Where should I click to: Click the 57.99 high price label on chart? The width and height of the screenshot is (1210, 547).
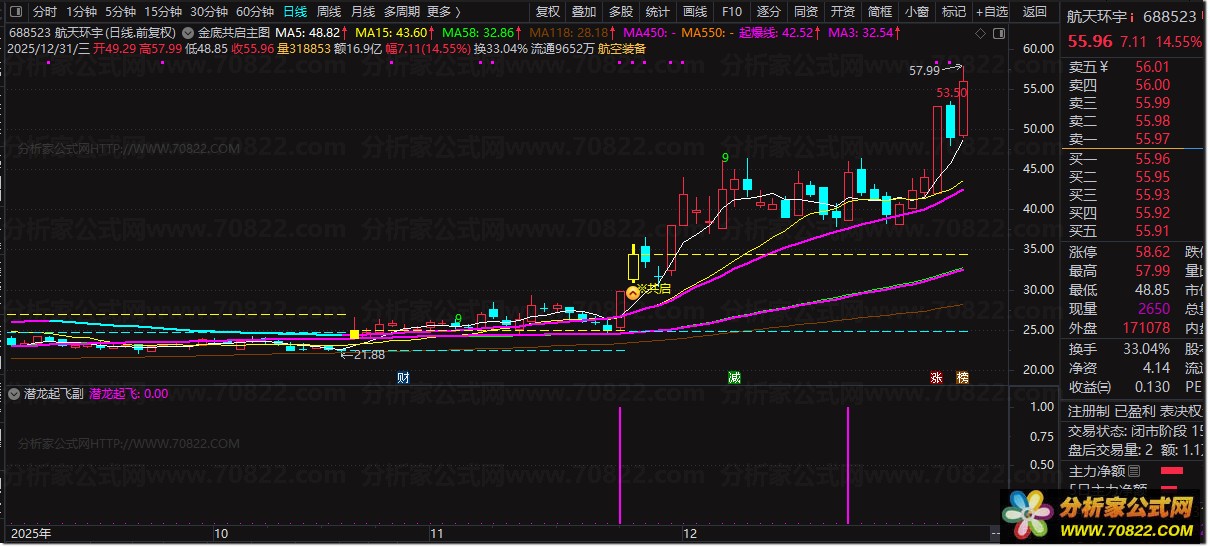(925, 71)
